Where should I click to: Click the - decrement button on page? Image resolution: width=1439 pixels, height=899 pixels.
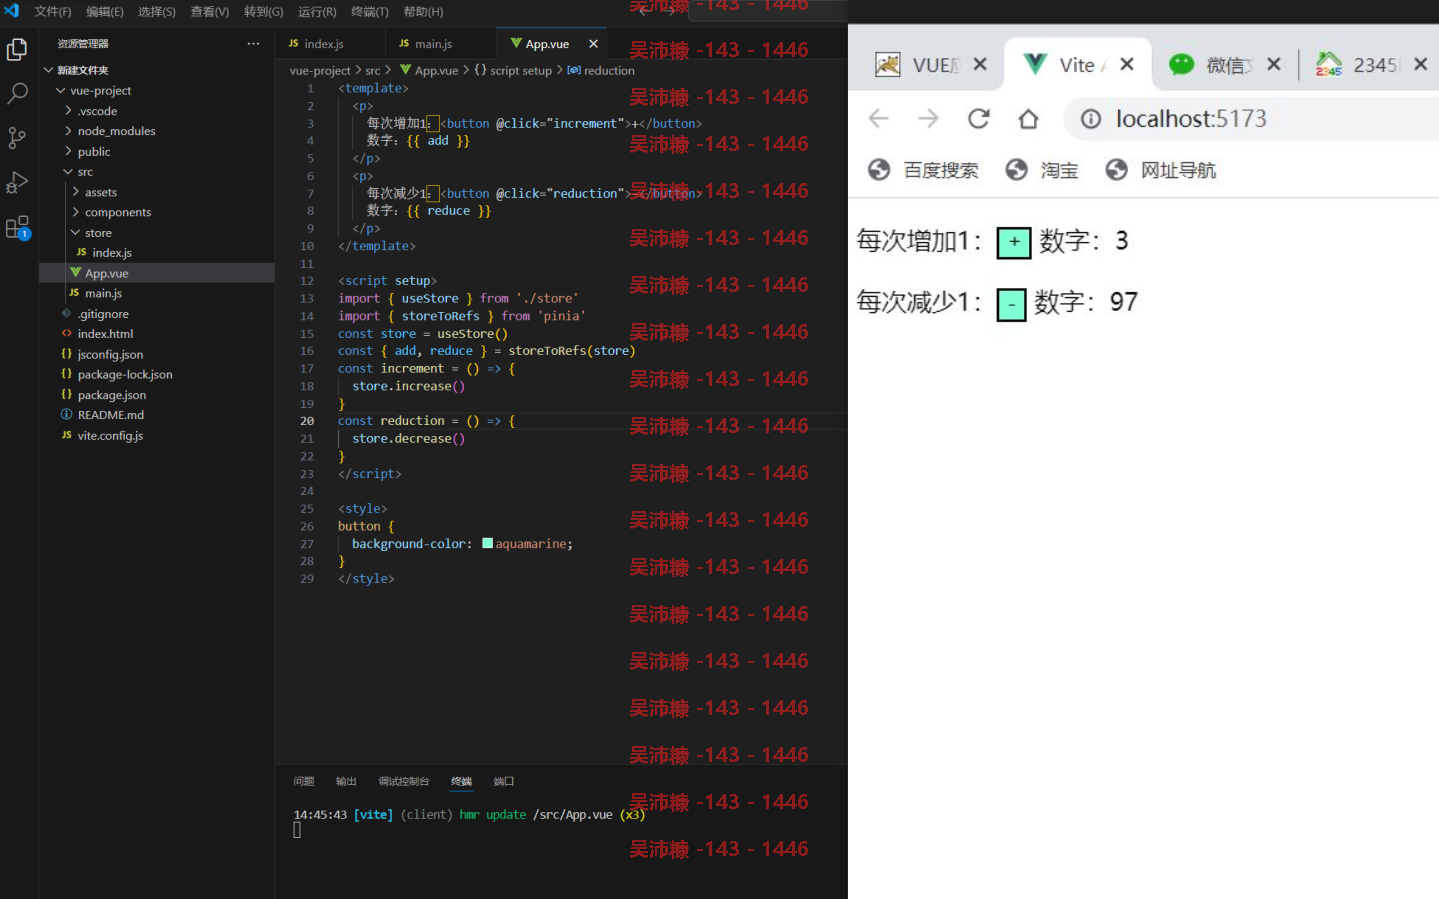pos(1011,304)
